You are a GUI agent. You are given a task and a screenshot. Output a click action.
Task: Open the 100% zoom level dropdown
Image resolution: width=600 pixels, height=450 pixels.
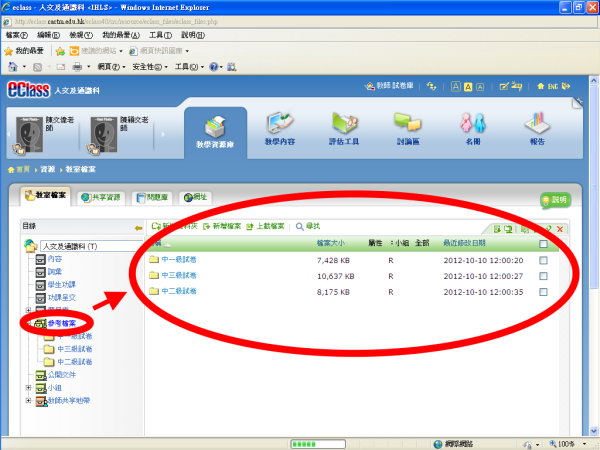pyautogui.click(x=584, y=444)
